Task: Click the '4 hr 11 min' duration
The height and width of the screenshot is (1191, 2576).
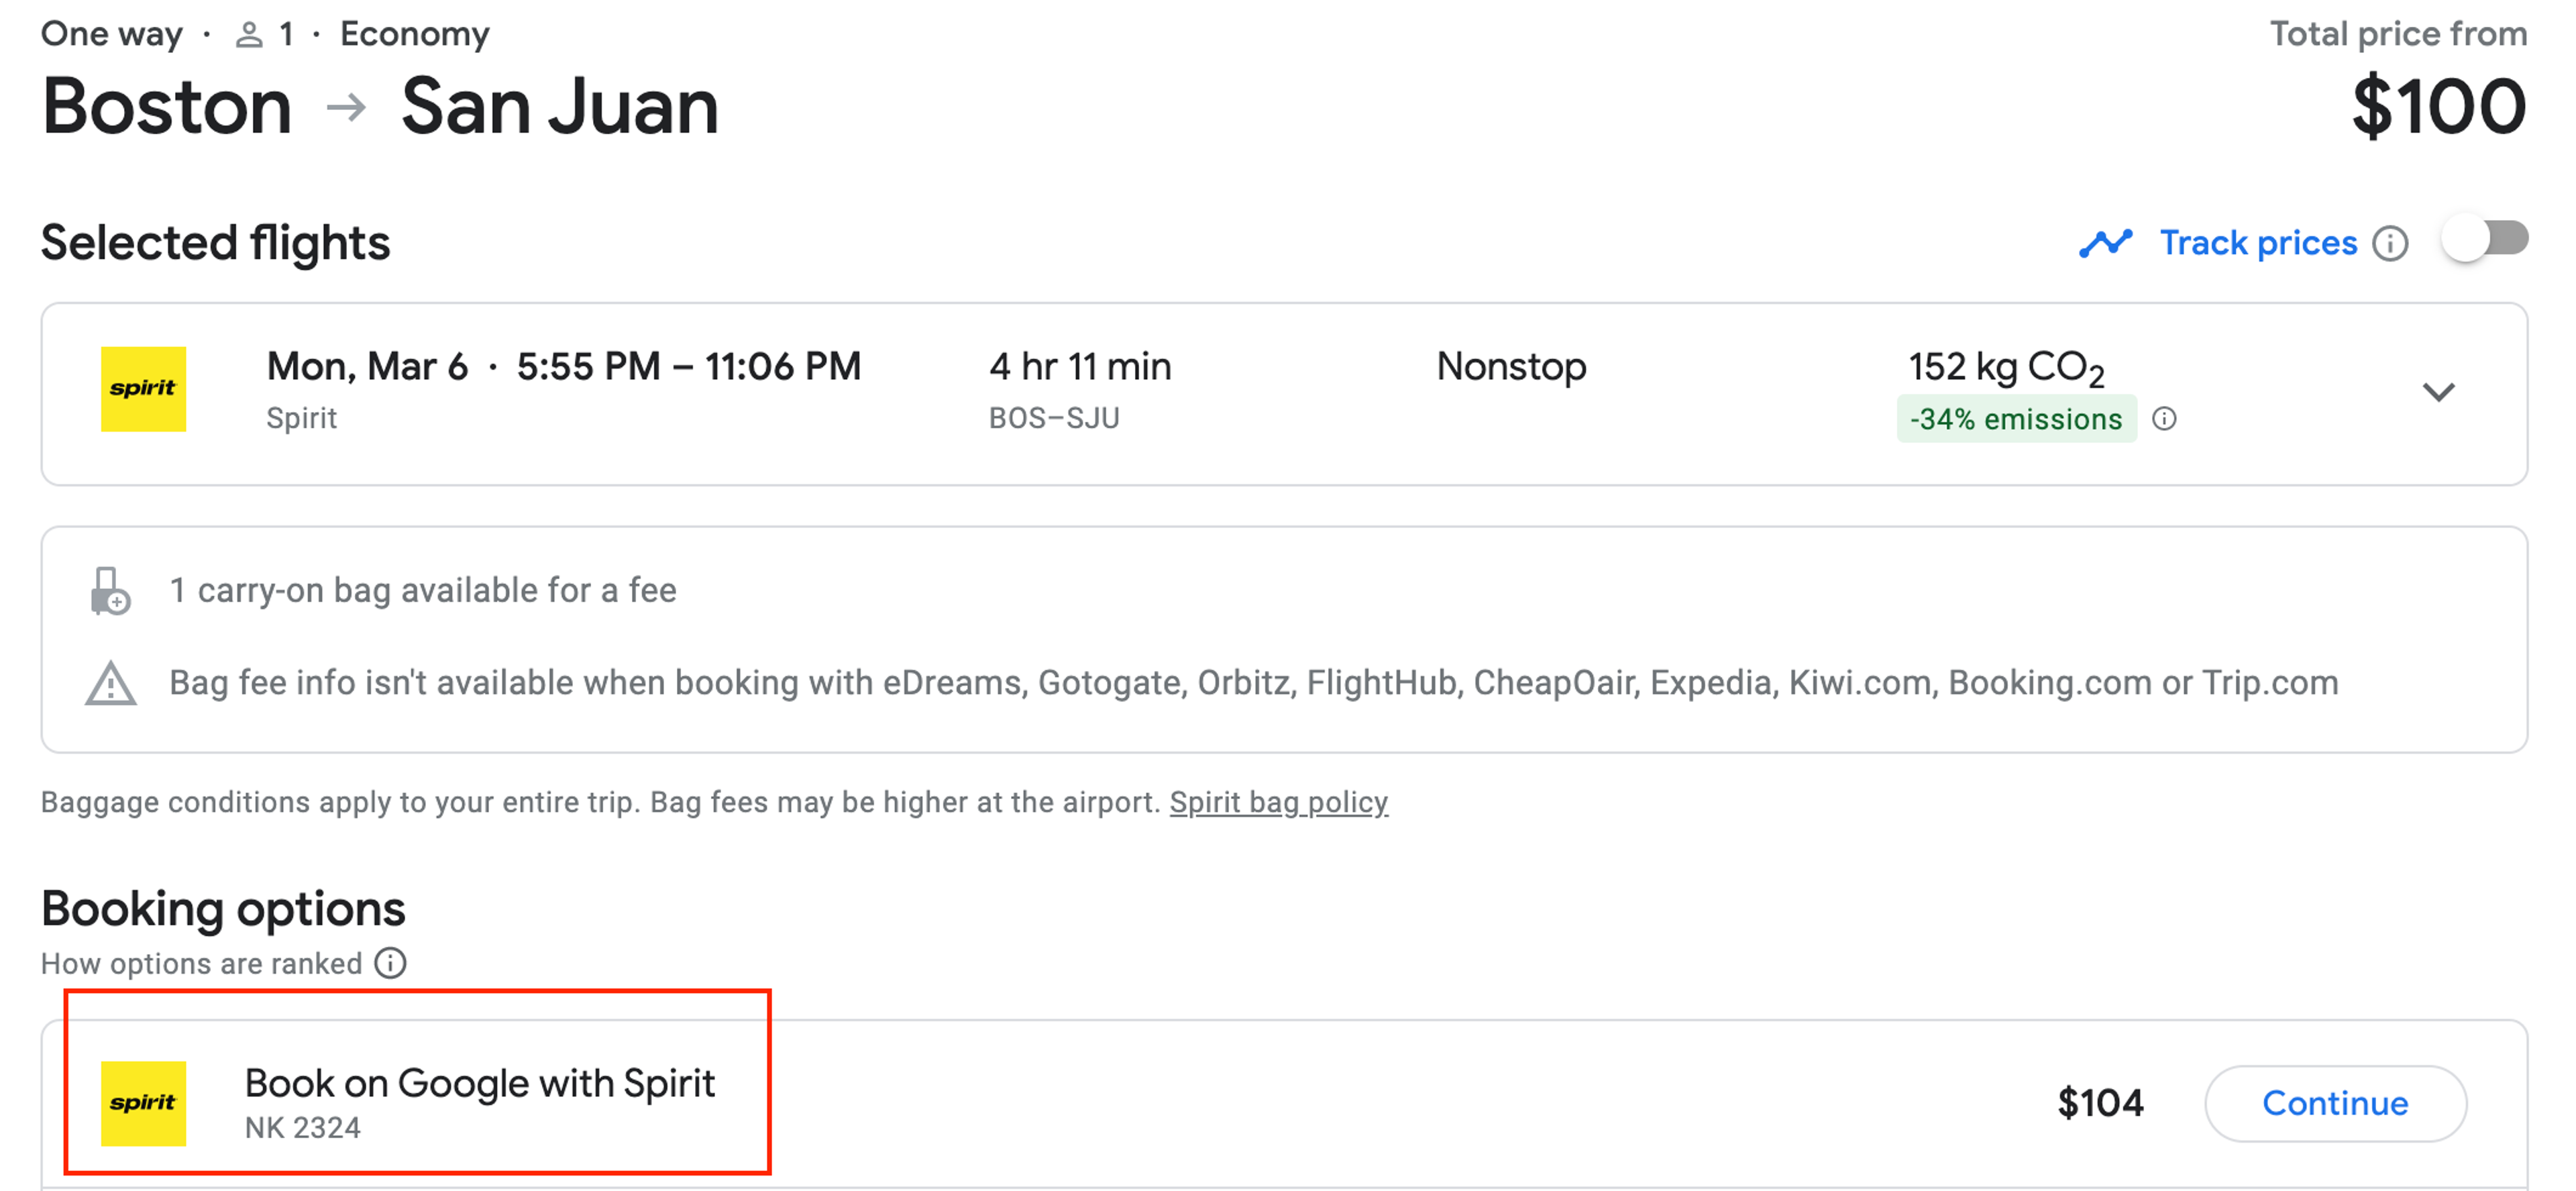Action: pyautogui.click(x=1080, y=367)
